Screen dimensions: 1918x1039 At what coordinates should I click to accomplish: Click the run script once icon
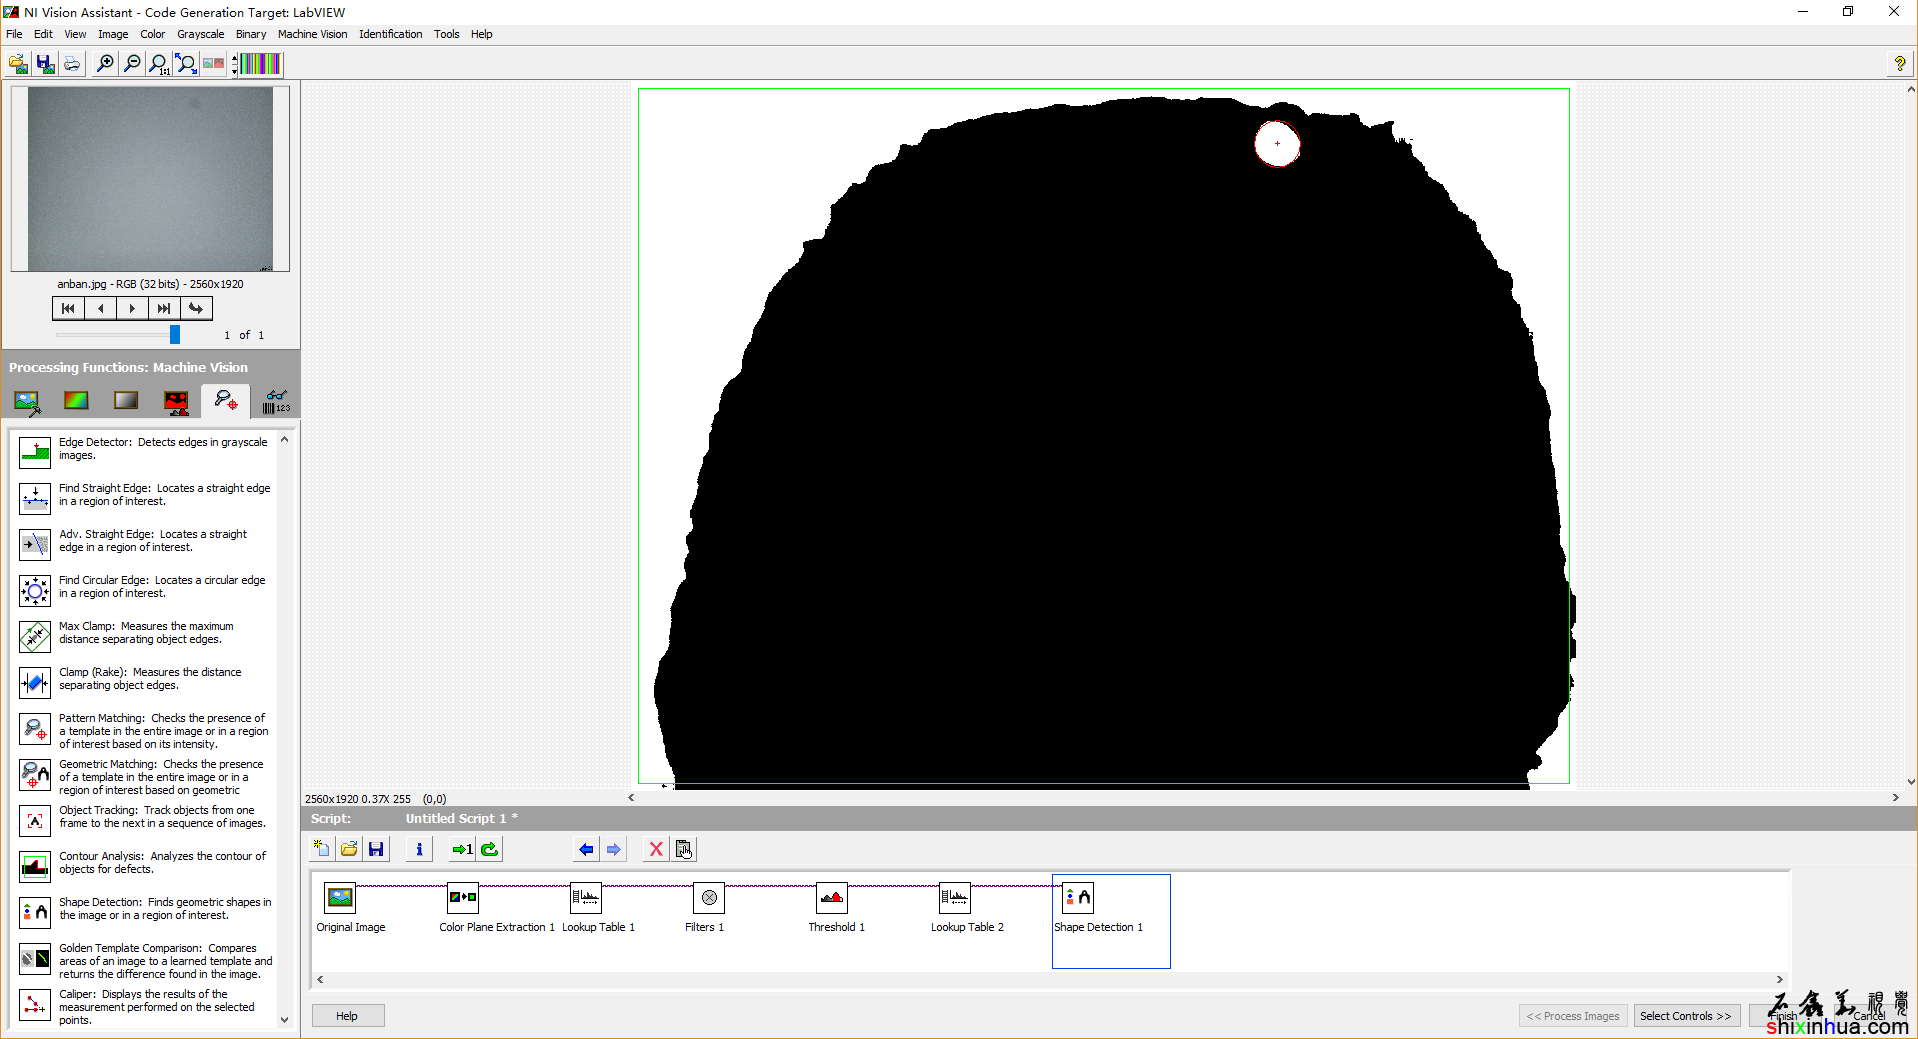[x=462, y=849]
